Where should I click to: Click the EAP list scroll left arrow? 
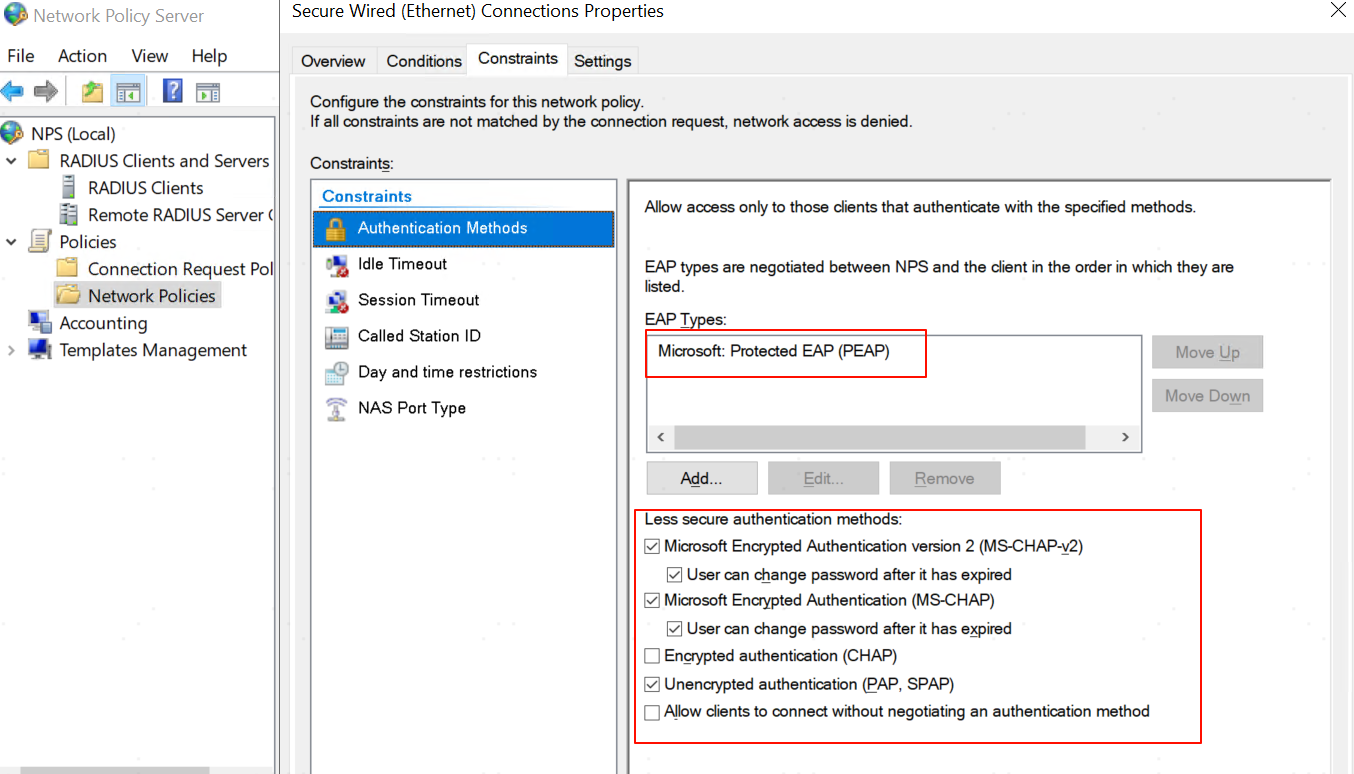coord(660,437)
